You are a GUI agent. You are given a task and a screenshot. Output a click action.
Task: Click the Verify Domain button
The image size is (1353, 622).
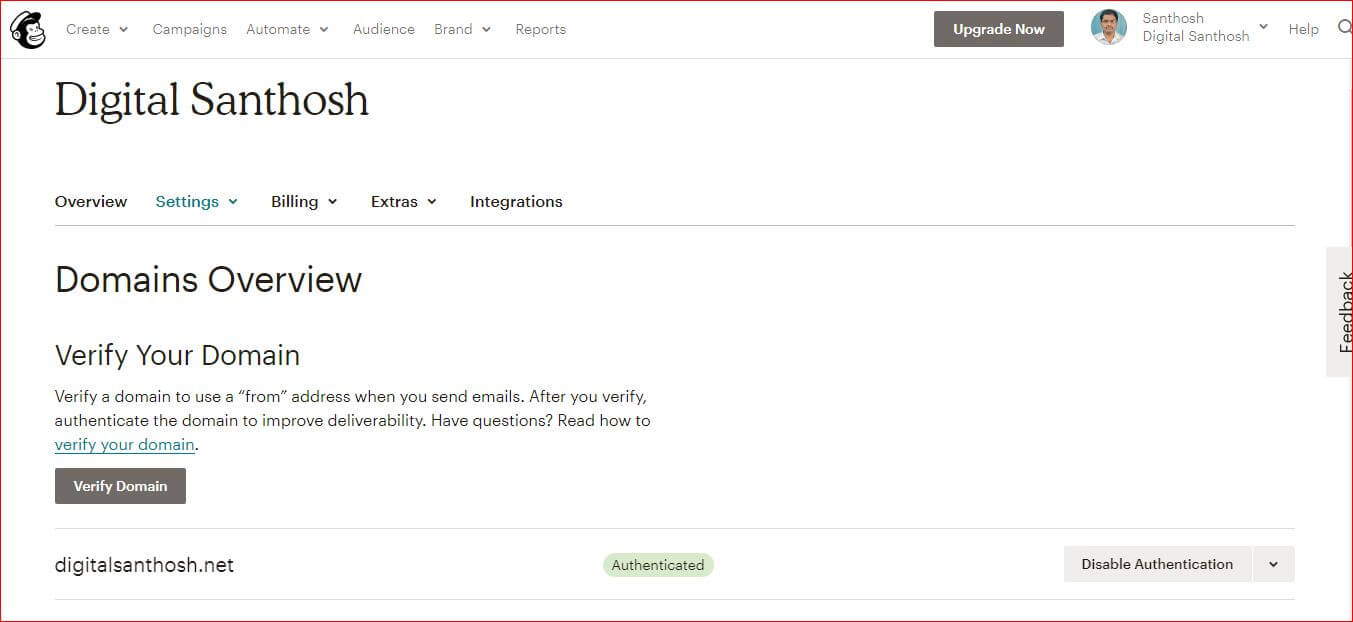[x=120, y=486]
